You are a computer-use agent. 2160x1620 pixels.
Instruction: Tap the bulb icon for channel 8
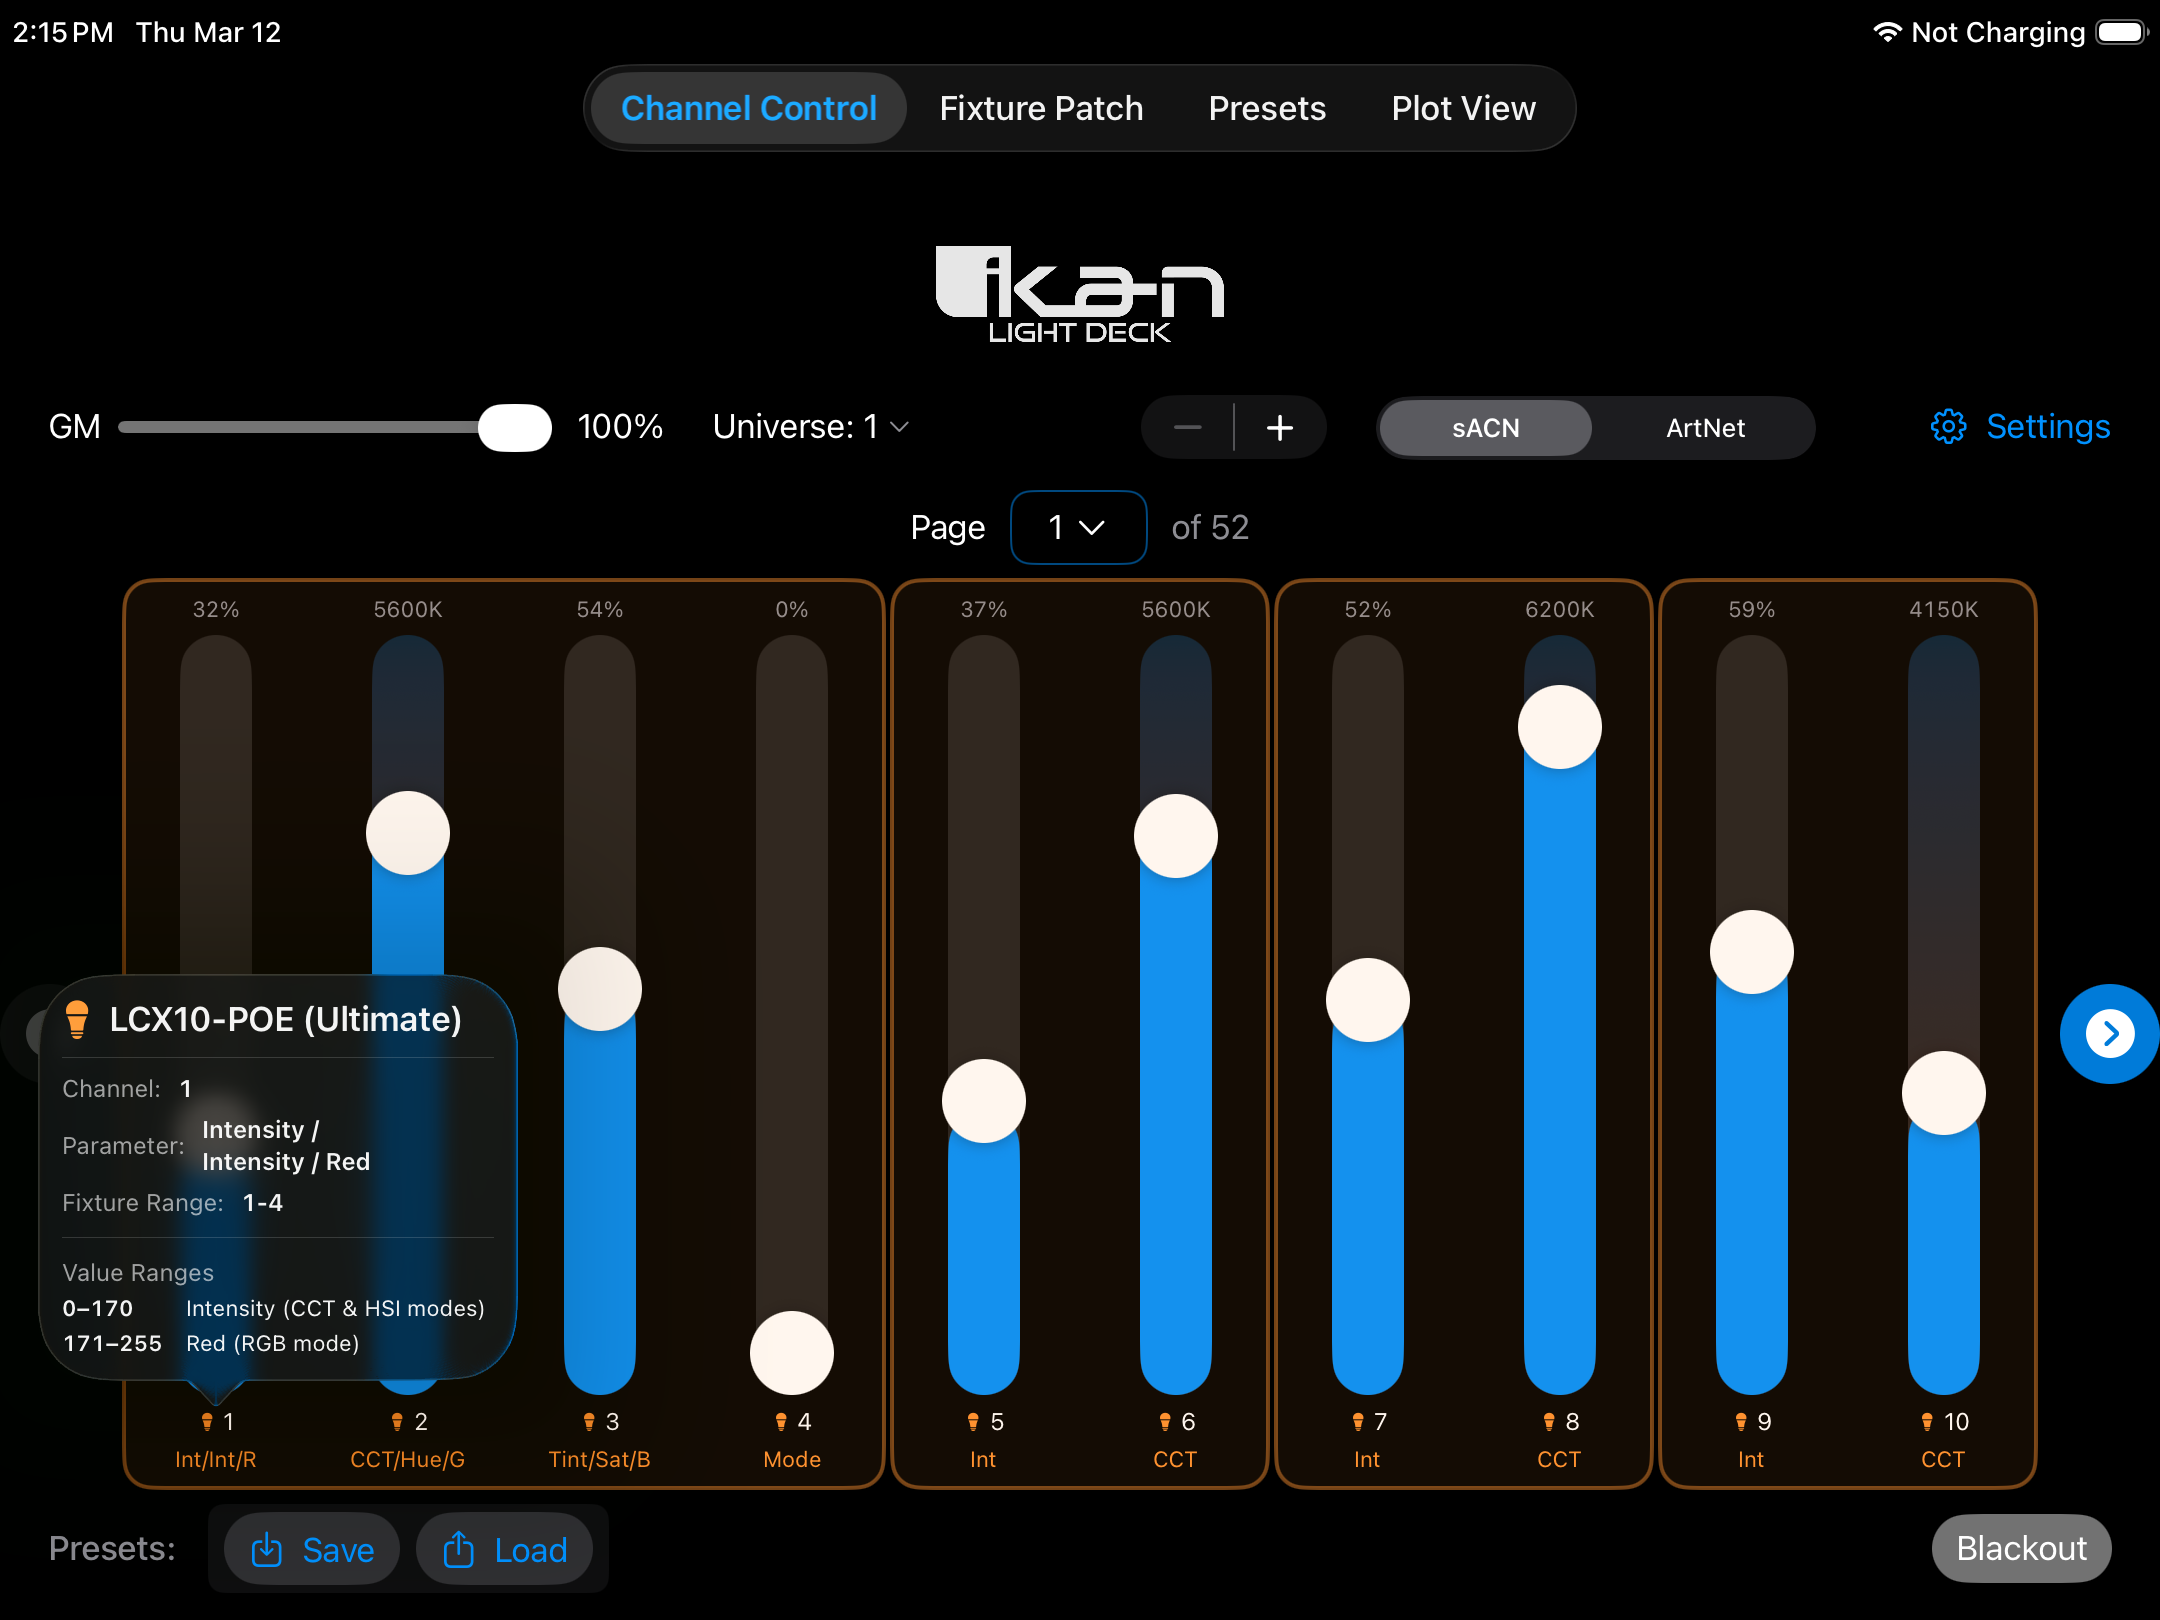(1550, 1421)
